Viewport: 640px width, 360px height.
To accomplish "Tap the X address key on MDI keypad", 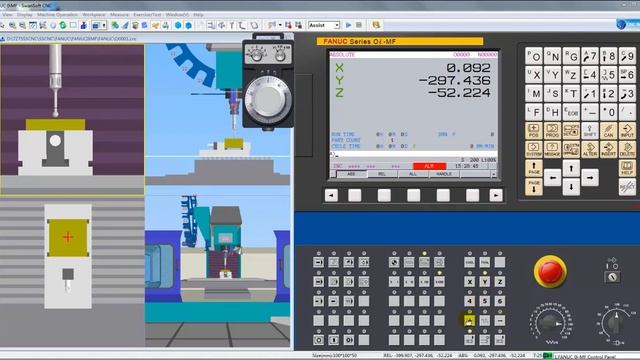I will tap(534, 75).
